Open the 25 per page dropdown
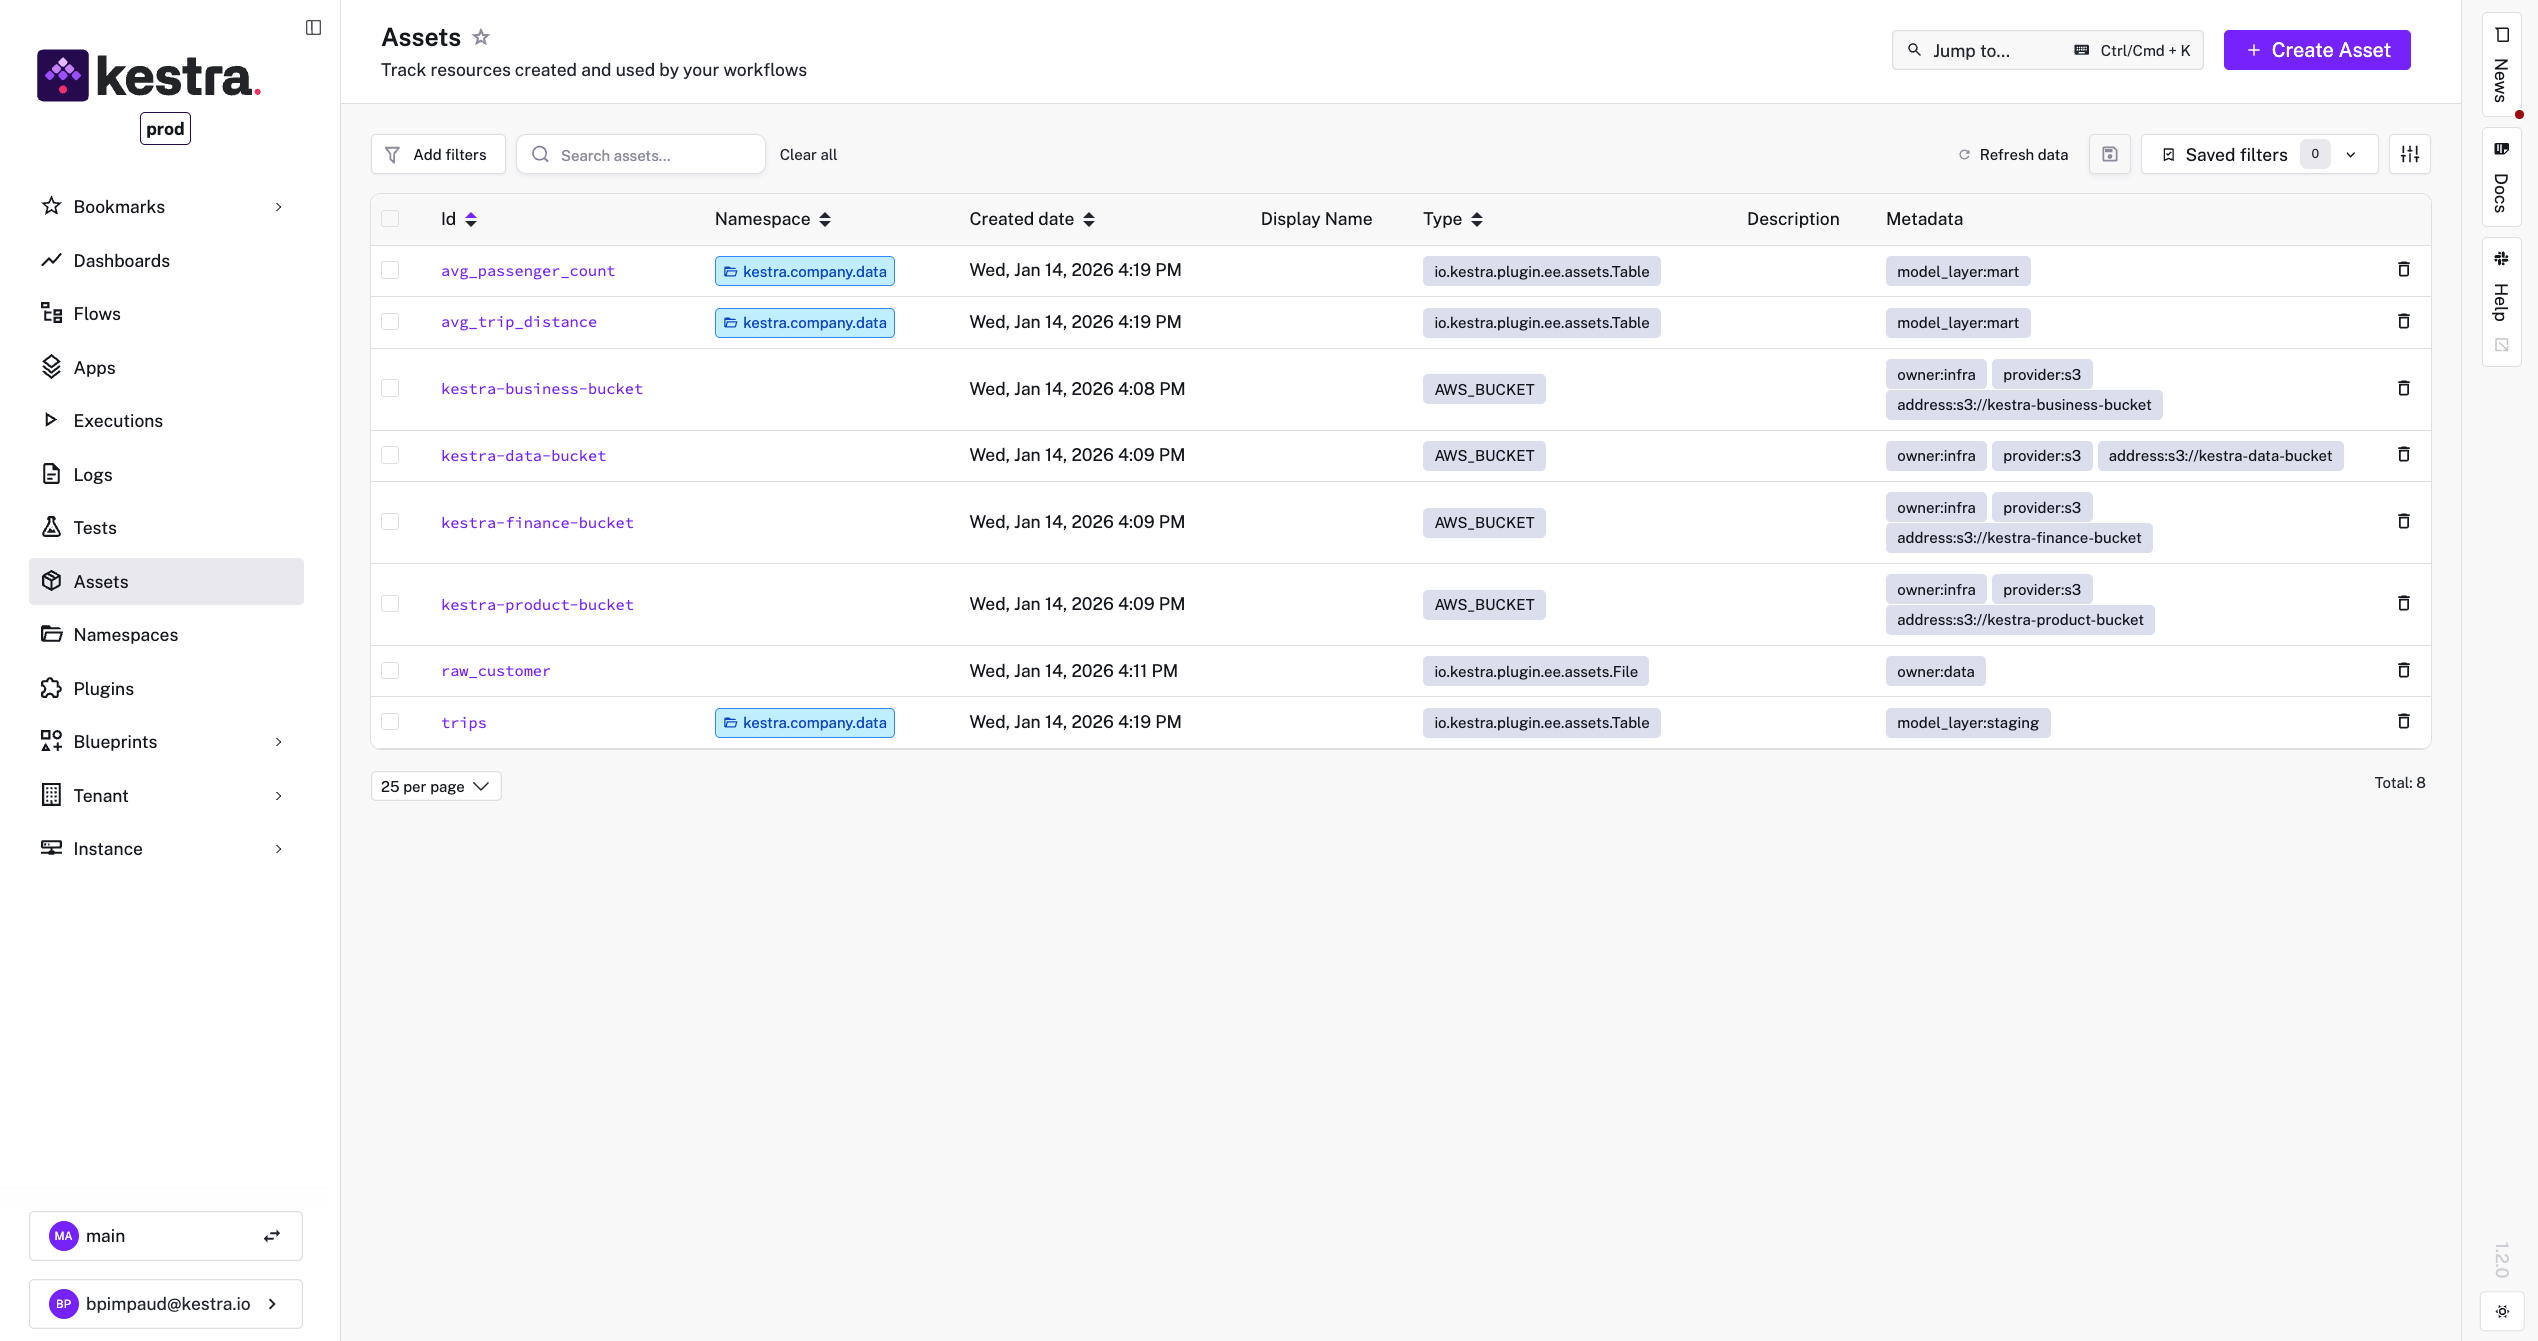The width and height of the screenshot is (2538, 1341). pos(435,787)
